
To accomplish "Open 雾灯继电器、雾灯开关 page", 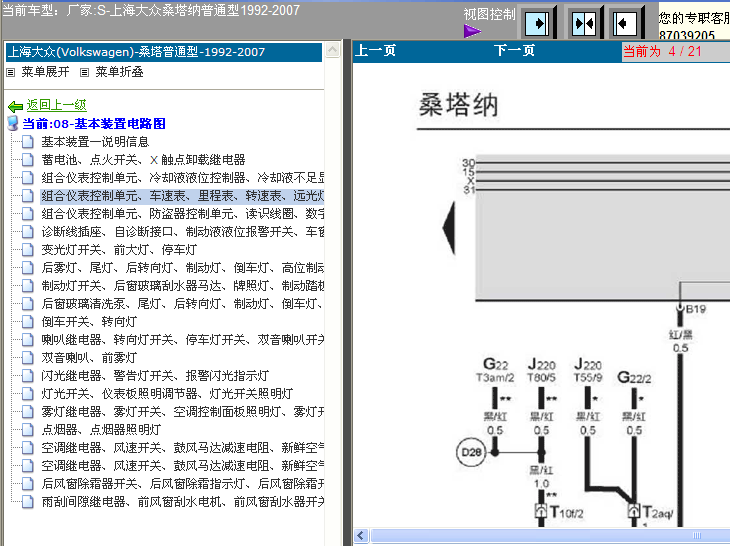I will coord(182,411).
